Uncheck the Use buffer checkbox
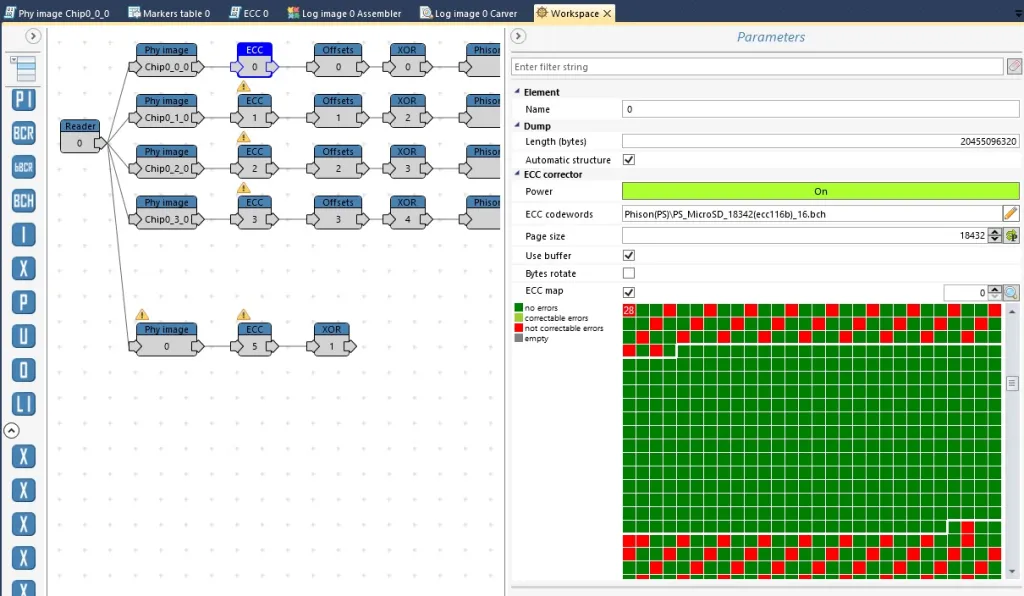The height and width of the screenshot is (596, 1024). (x=629, y=255)
